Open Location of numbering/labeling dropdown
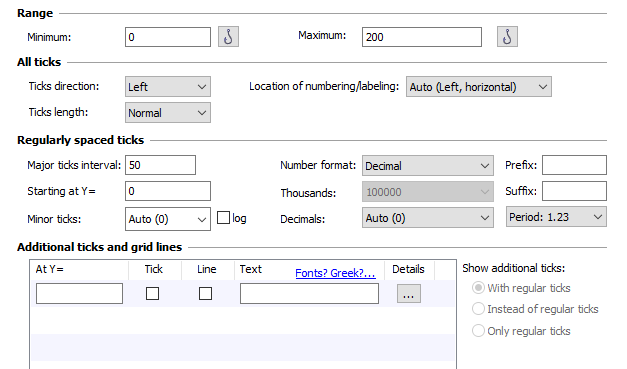 click(479, 87)
